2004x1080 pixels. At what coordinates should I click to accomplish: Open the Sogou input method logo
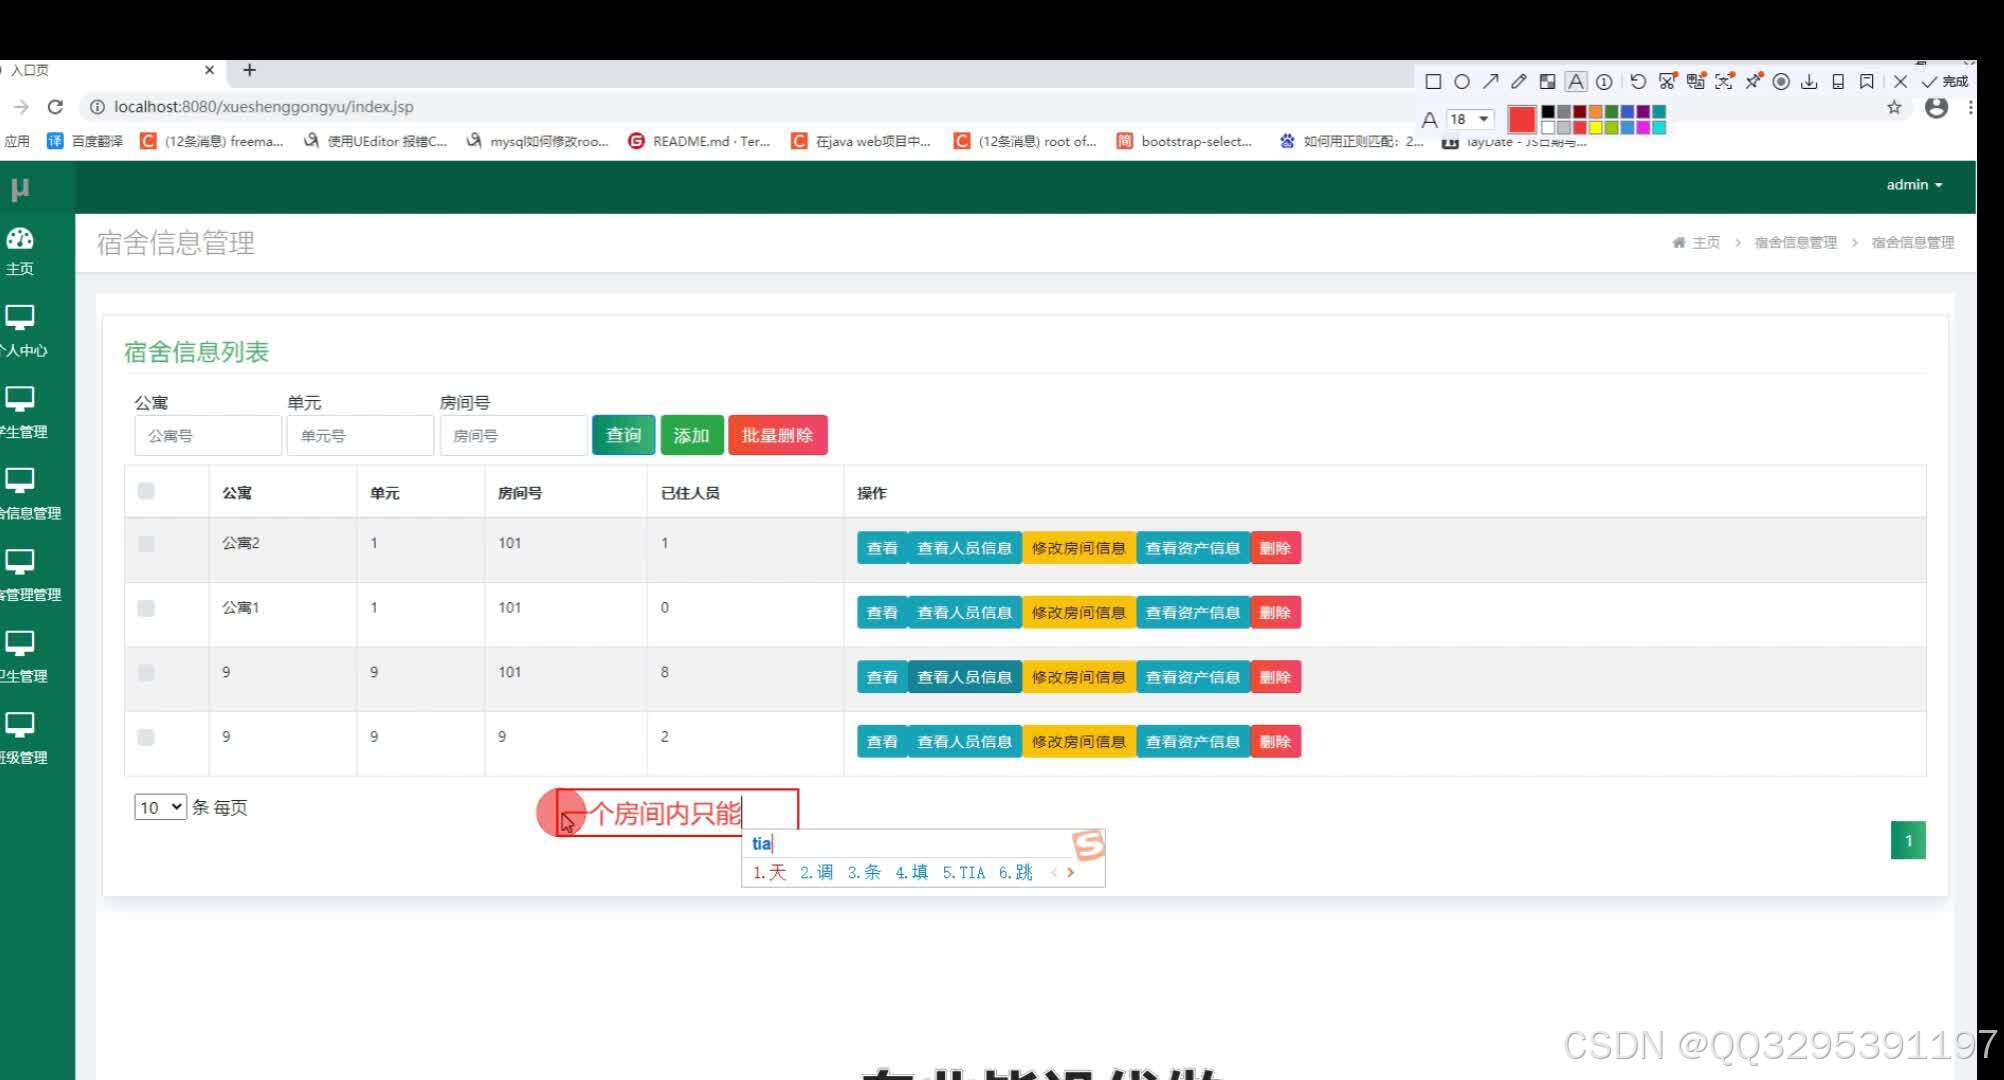click(1088, 845)
